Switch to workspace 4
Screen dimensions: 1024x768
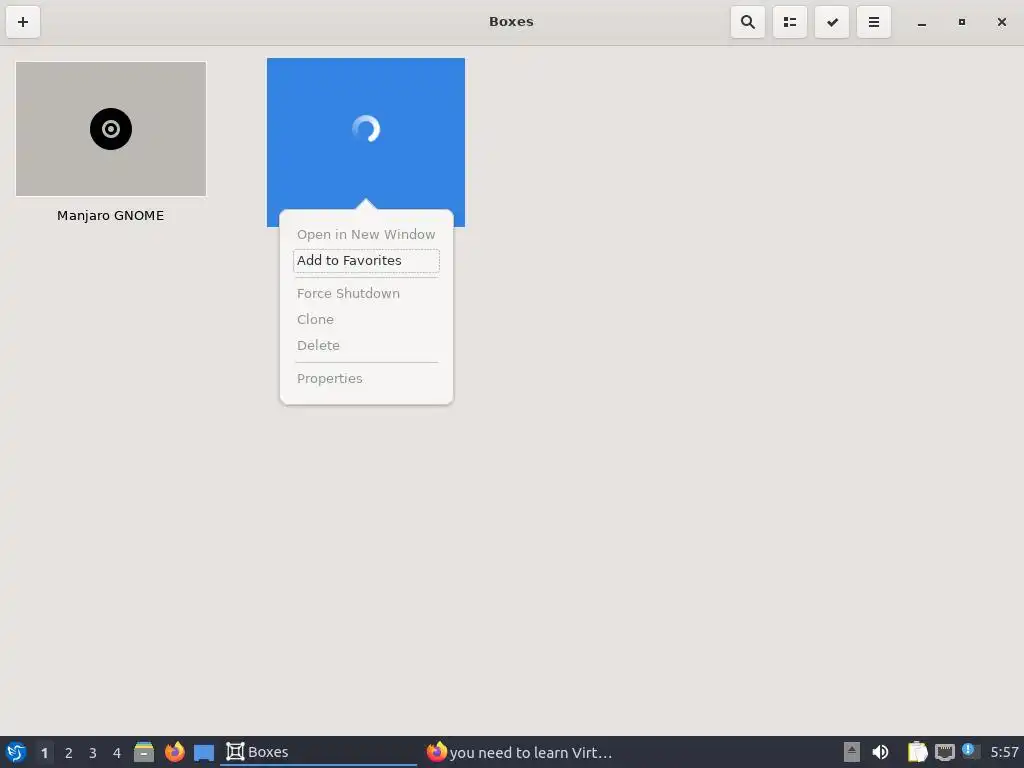click(x=117, y=753)
